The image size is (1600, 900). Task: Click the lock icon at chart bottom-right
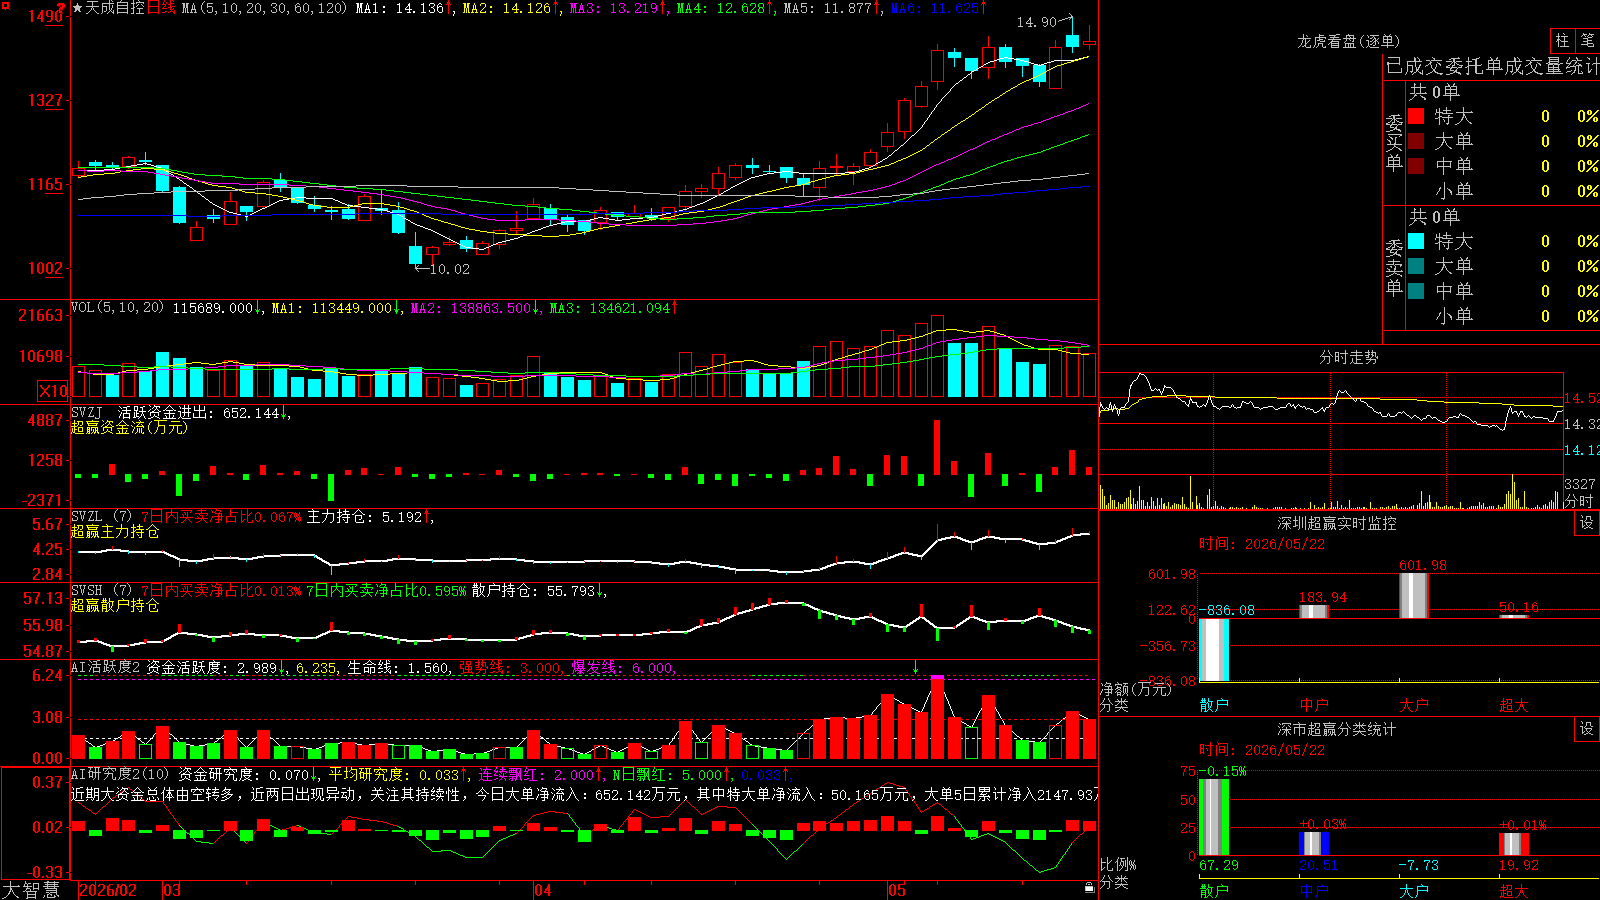(1089, 888)
